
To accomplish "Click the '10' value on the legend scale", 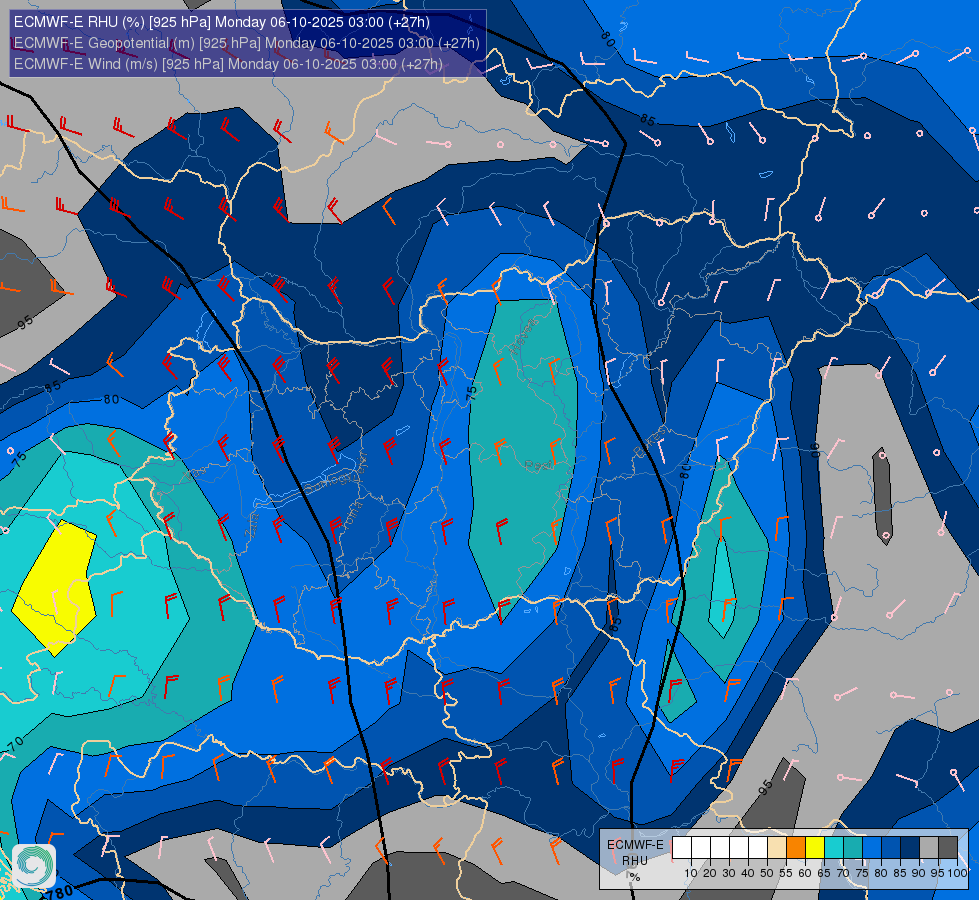I will tap(691, 873).
